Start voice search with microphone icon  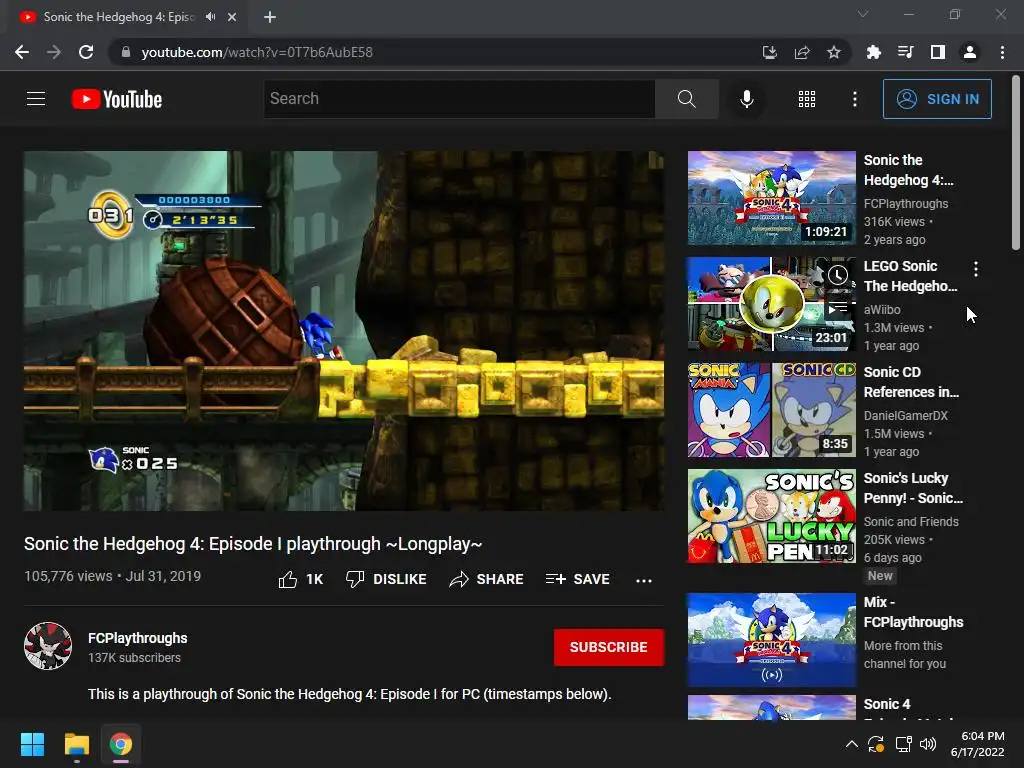coord(746,99)
